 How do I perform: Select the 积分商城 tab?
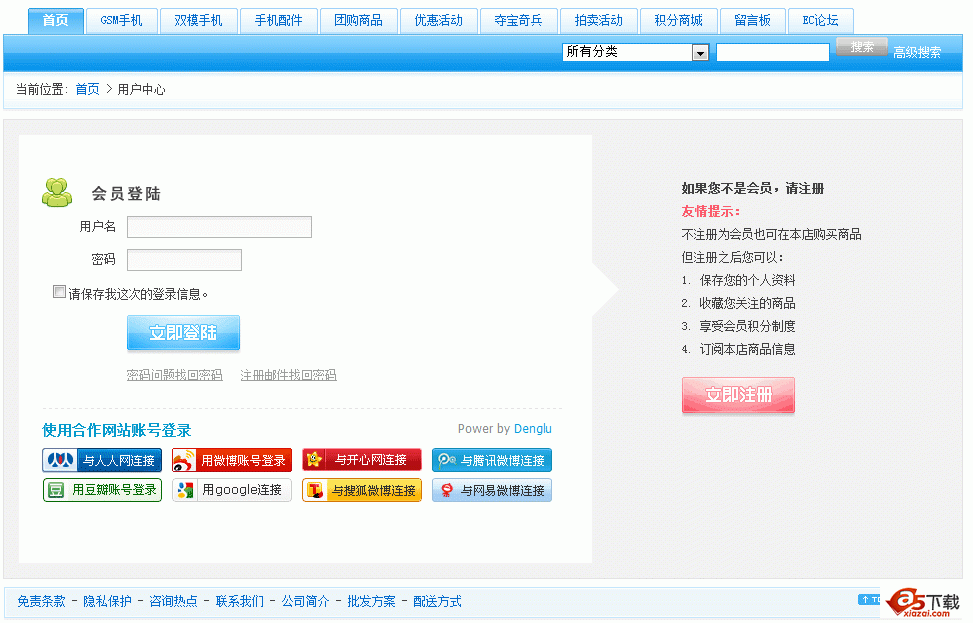coord(679,20)
